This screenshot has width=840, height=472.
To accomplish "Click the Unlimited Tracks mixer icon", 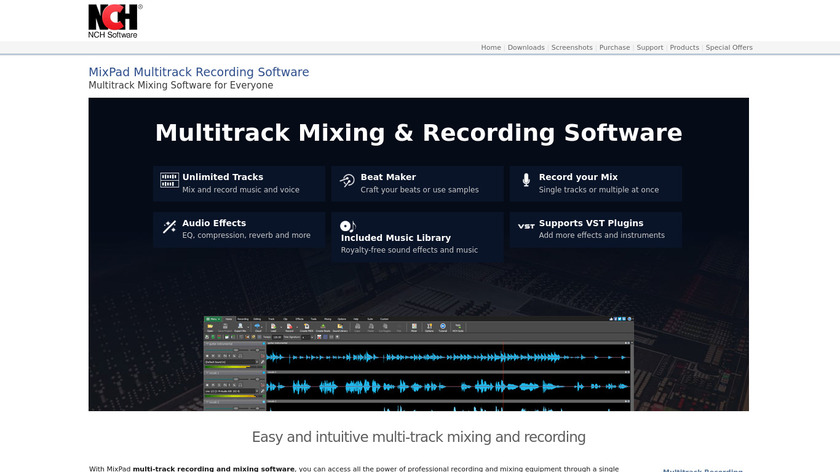I will pyautogui.click(x=169, y=180).
